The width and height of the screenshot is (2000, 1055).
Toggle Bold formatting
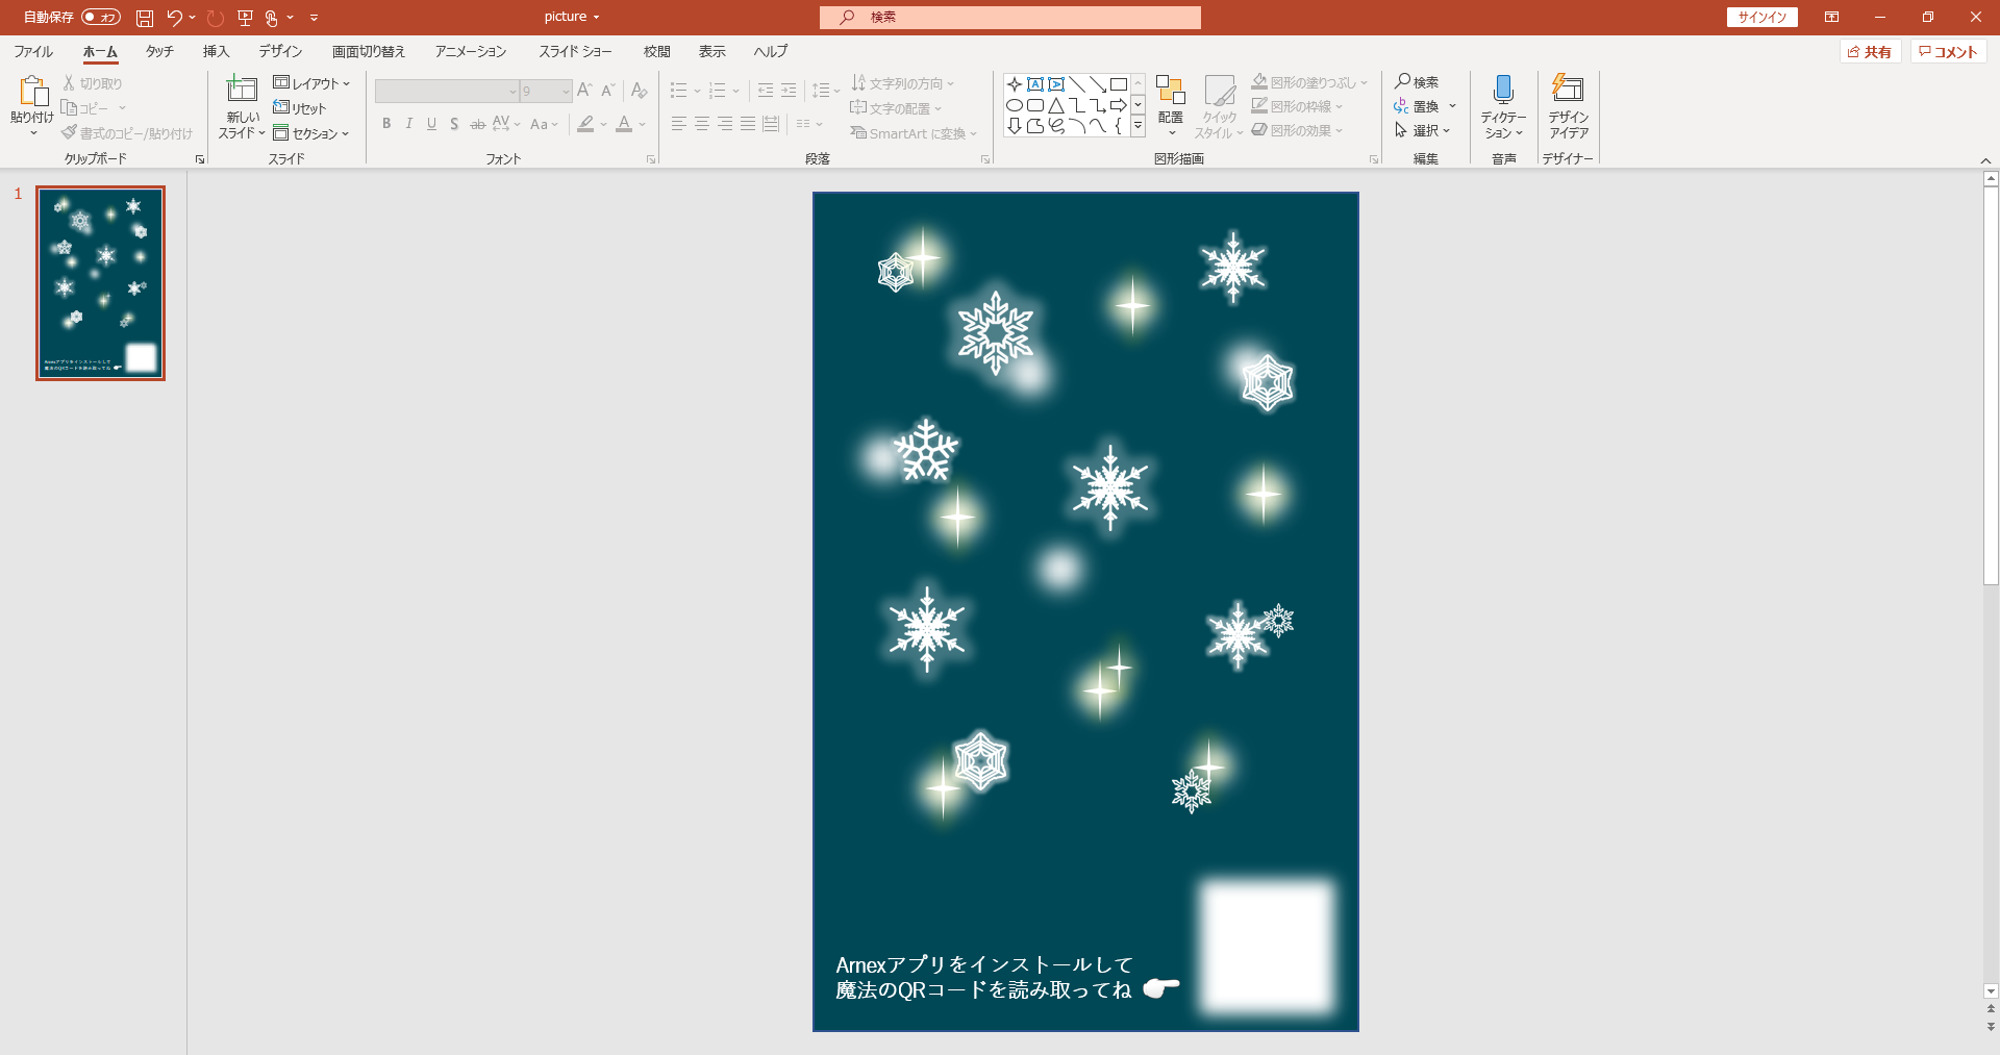point(386,124)
